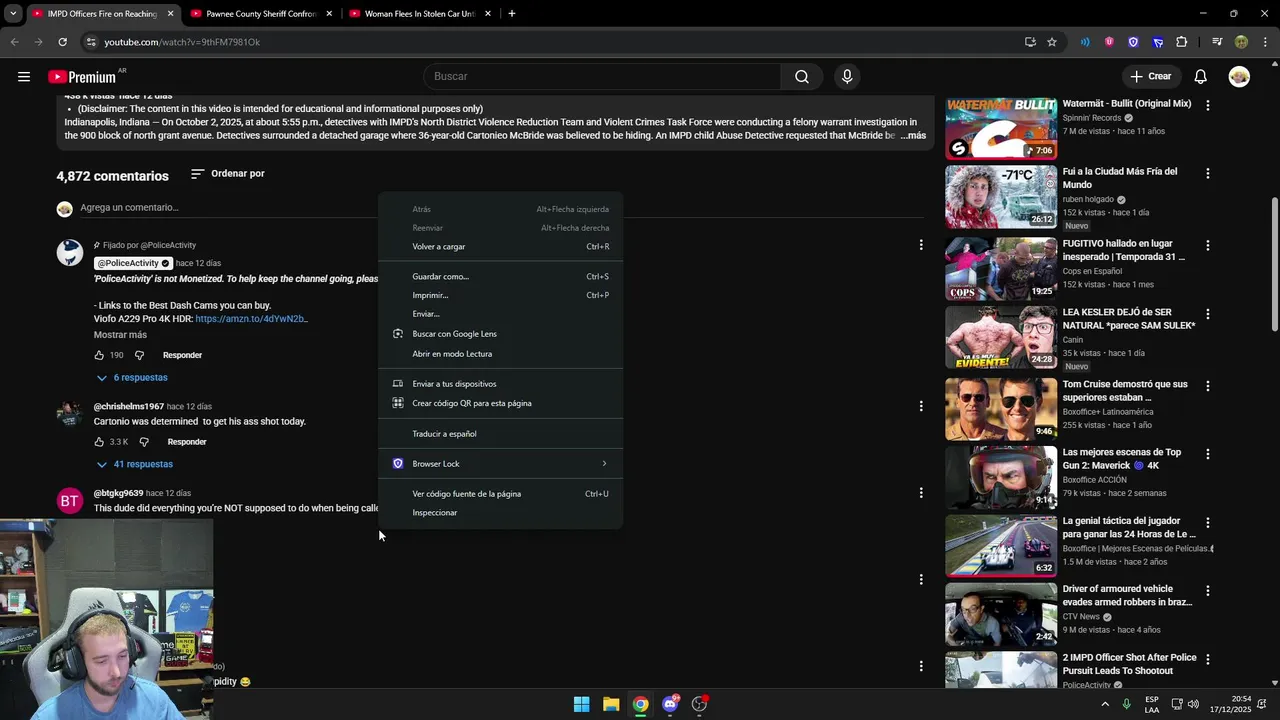Open options for Tom Cruise demostró video
Viewport: 1280px width, 720px height.
(x=1207, y=386)
